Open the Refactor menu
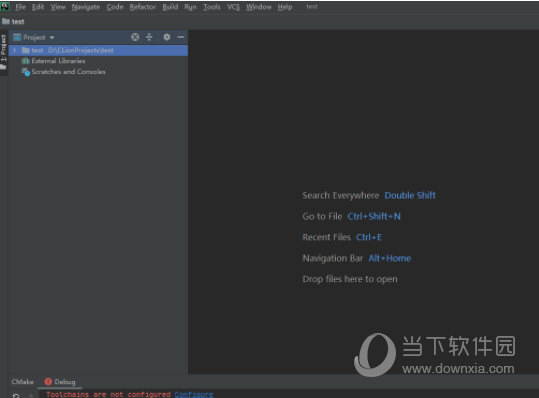 (143, 7)
